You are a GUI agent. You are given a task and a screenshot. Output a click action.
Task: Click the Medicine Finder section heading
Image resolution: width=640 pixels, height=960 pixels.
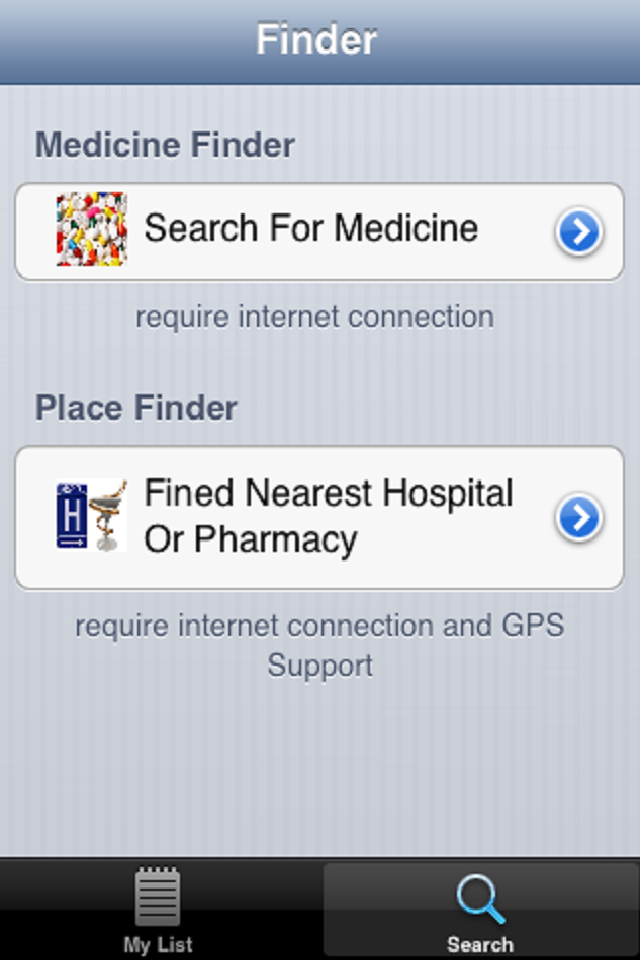click(165, 145)
